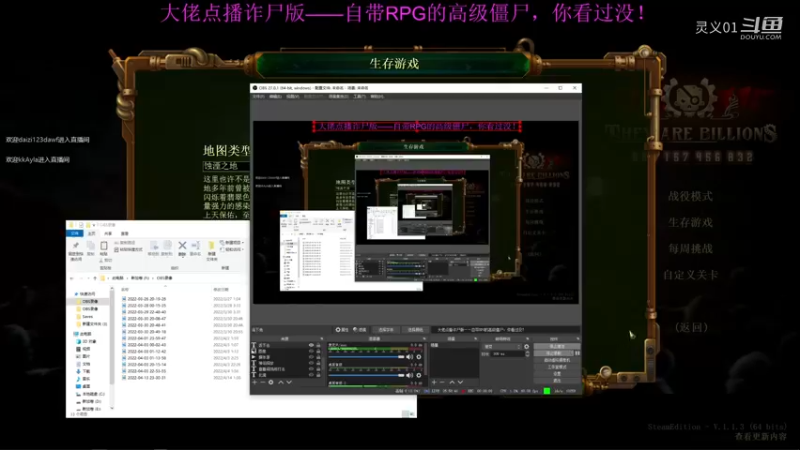
Task: Click Copy path in Explorer ribbon
Action: pyautogui.click(x=125, y=243)
